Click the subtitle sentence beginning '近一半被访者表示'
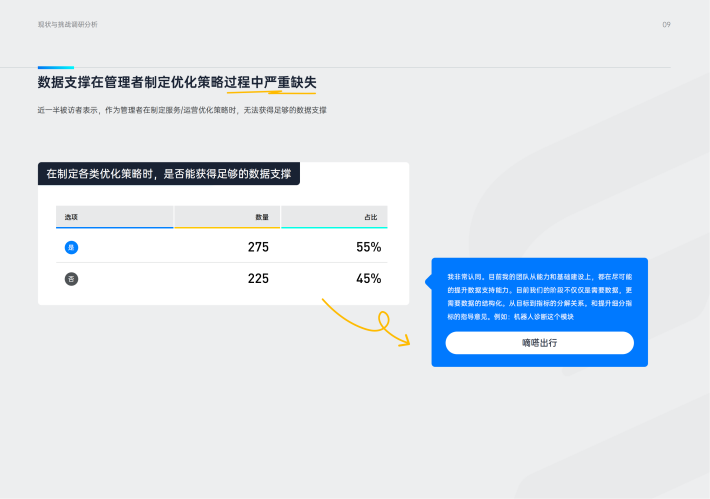This screenshot has height=499, width=710. (x=182, y=110)
